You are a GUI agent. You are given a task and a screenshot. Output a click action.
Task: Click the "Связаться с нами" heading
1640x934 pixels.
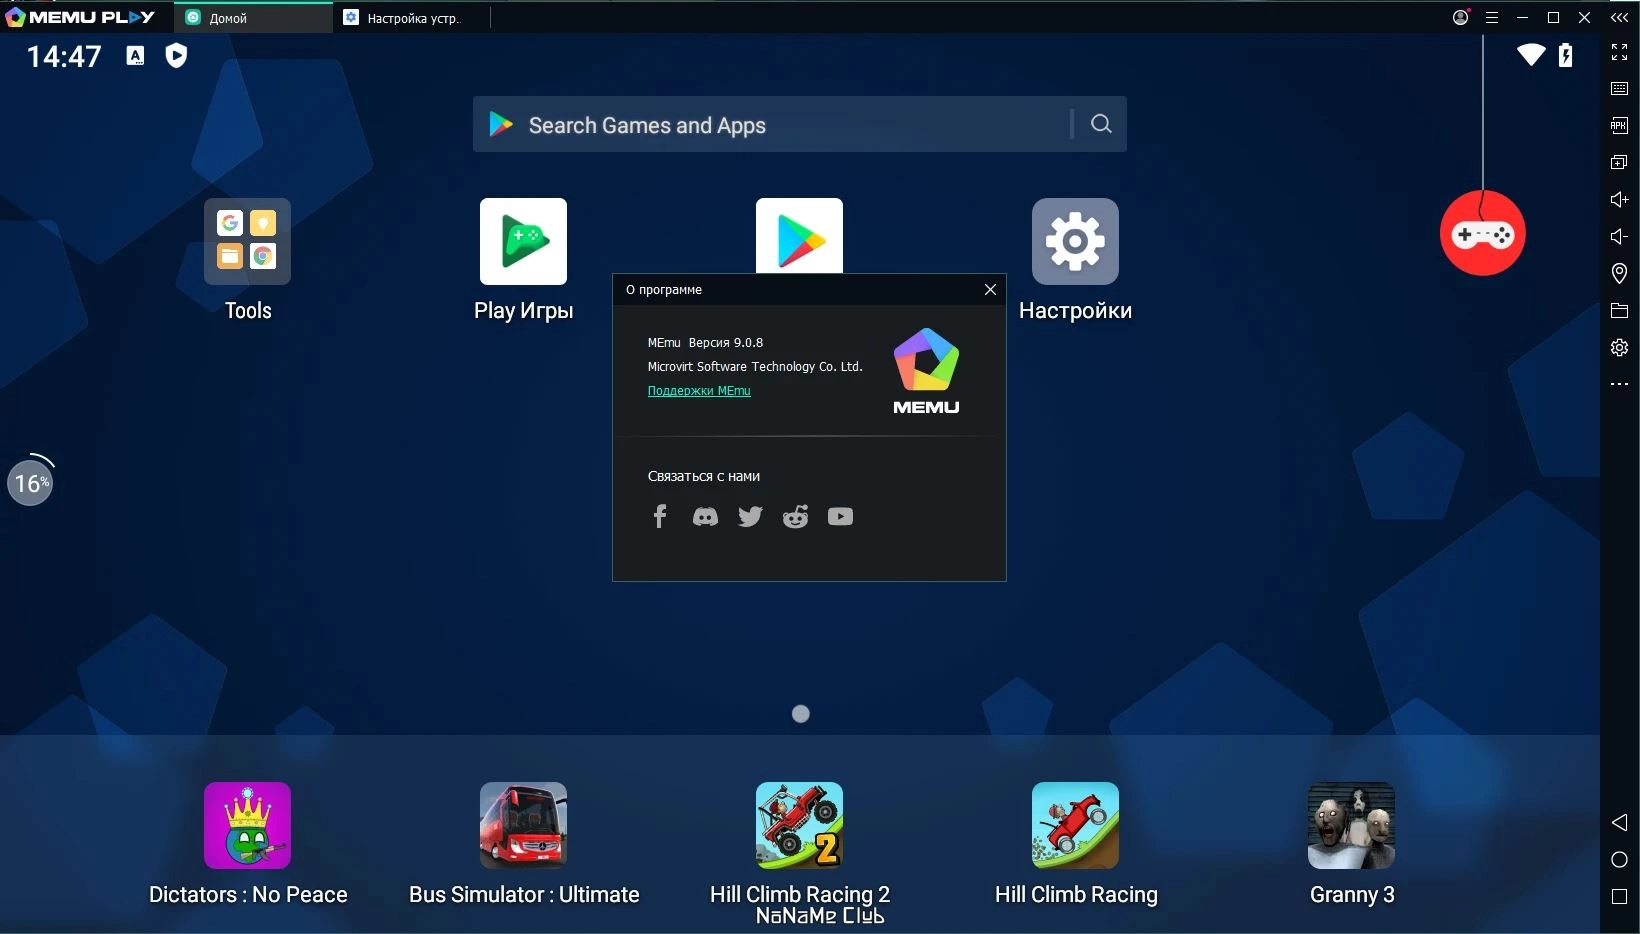pyautogui.click(x=704, y=476)
